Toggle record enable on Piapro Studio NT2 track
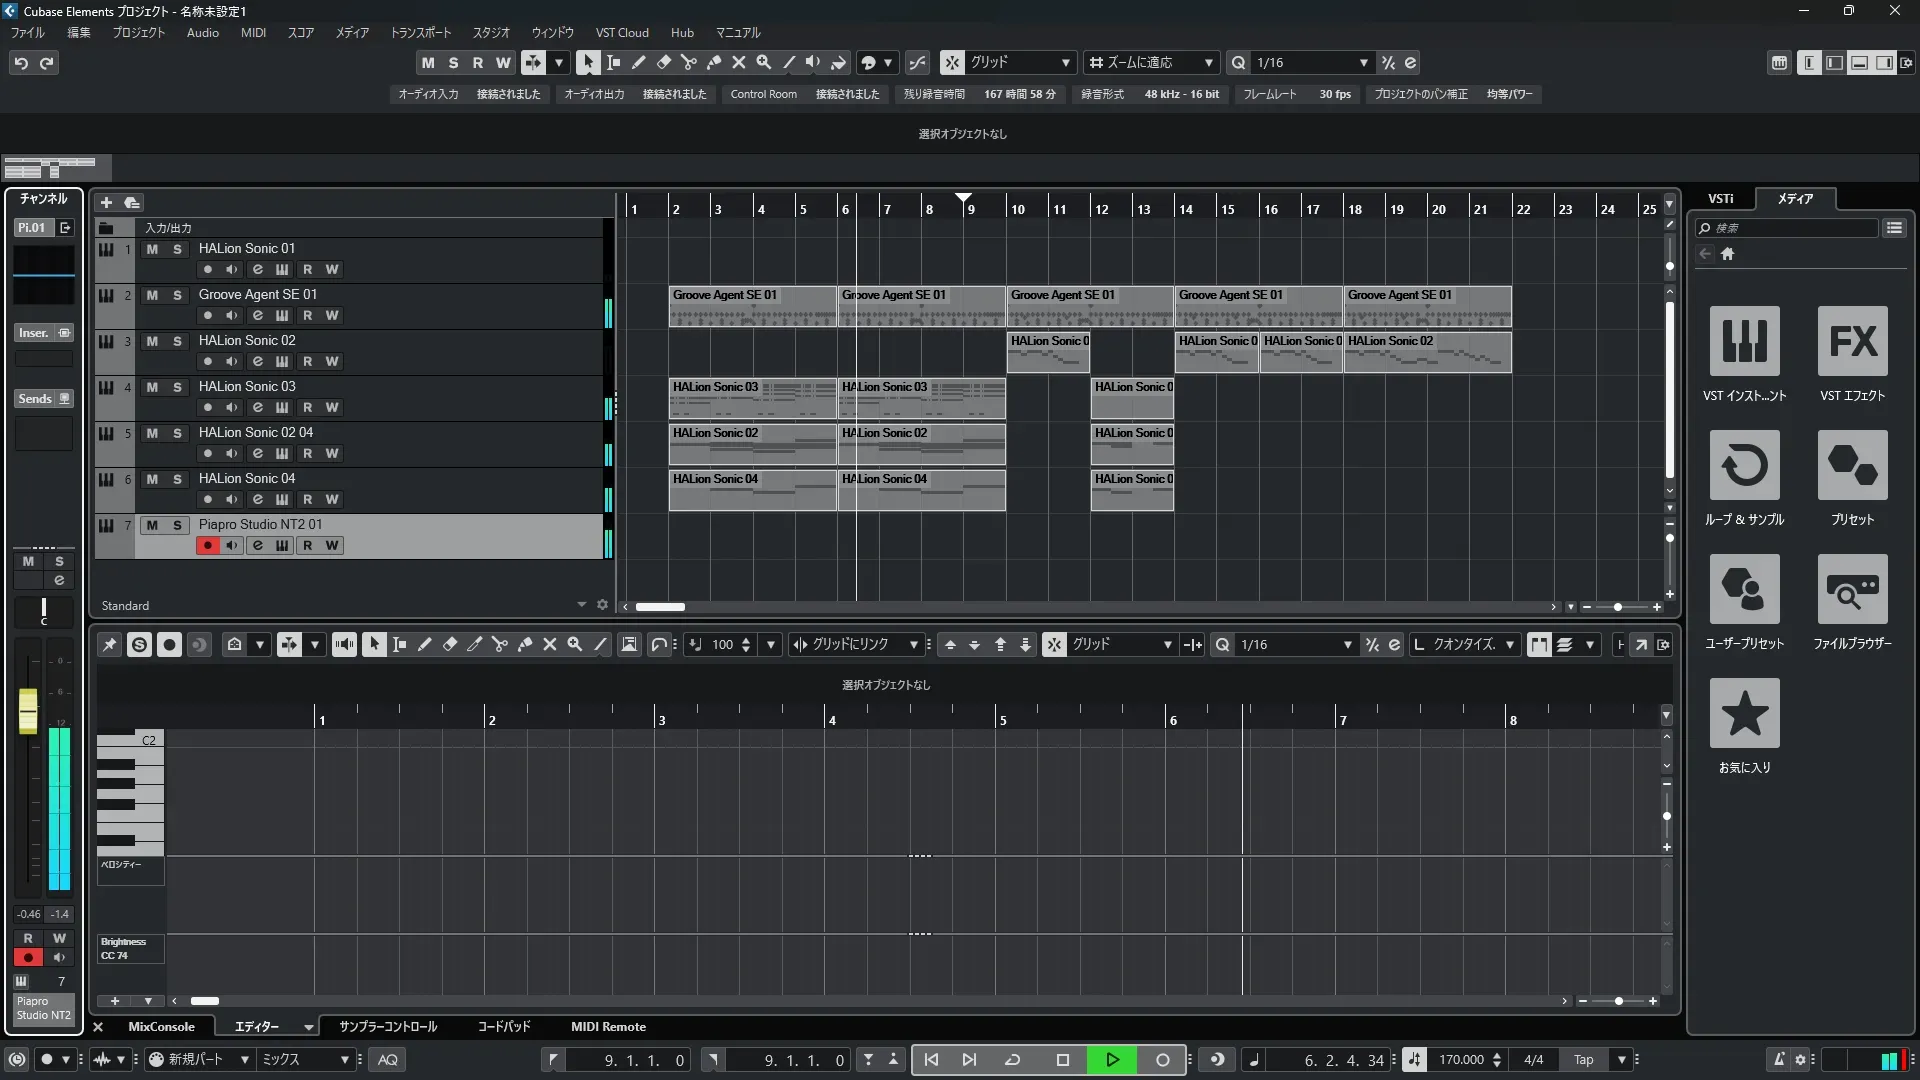 [207, 545]
